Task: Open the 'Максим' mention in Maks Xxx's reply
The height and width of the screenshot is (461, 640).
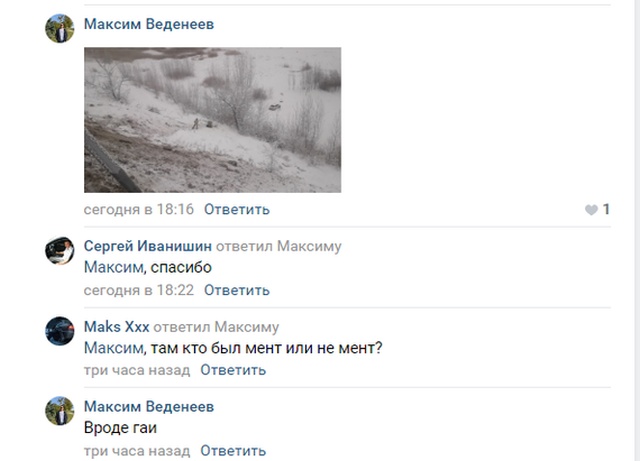Action: [x=114, y=348]
